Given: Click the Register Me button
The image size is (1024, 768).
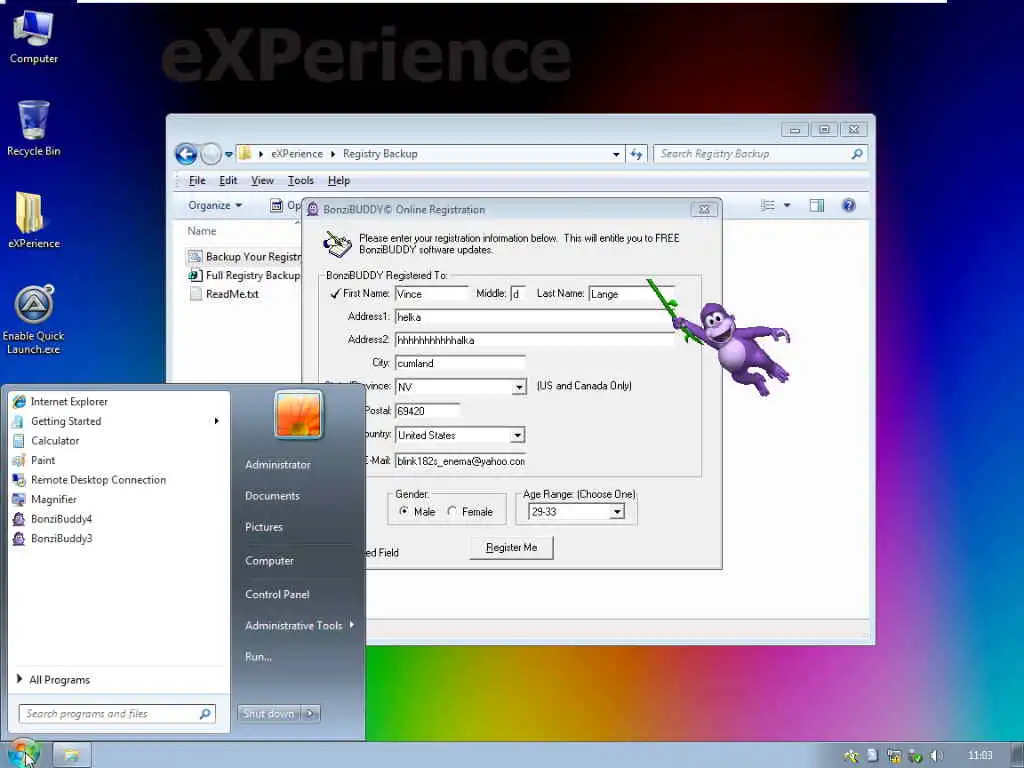Looking at the screenshot, I should click(x=511, y=548).
